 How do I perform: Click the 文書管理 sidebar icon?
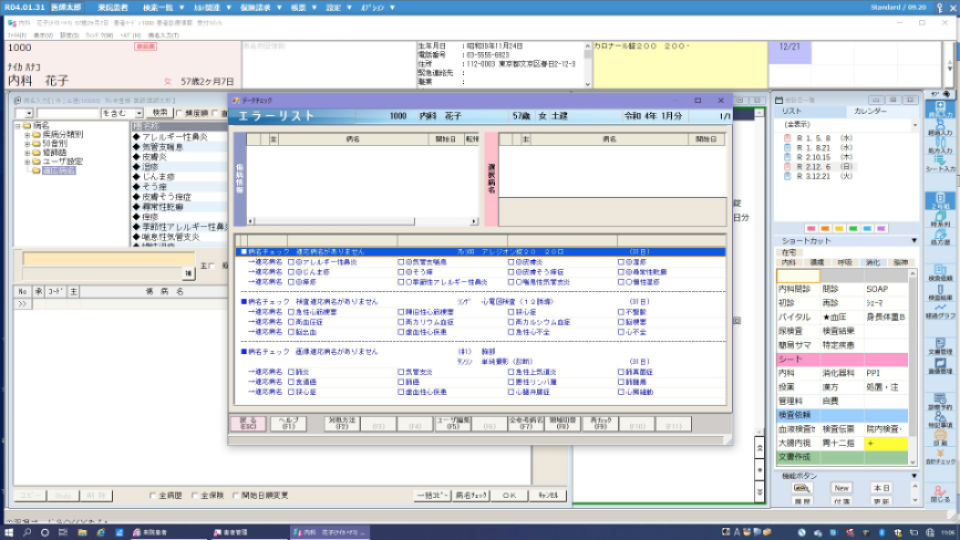coord(940,344)
